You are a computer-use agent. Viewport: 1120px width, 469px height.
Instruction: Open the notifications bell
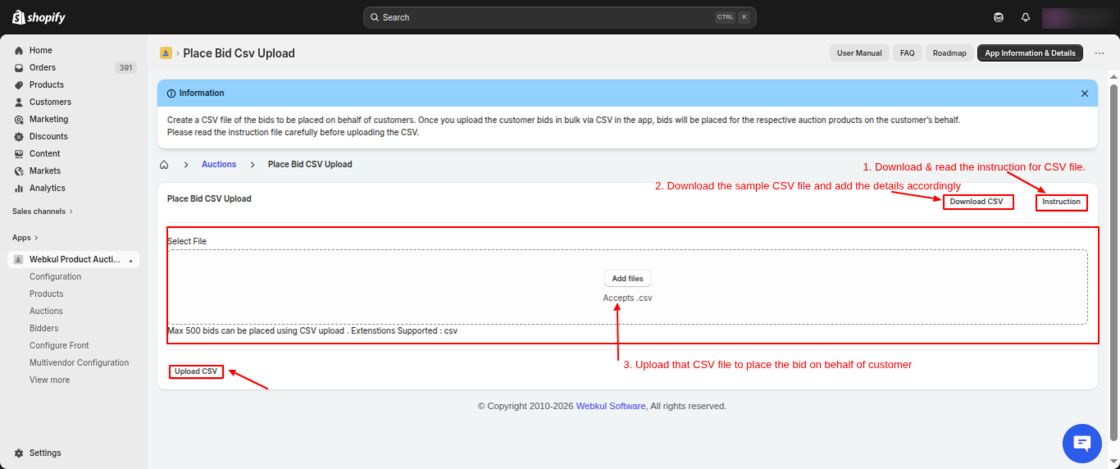coord(1026,17)
